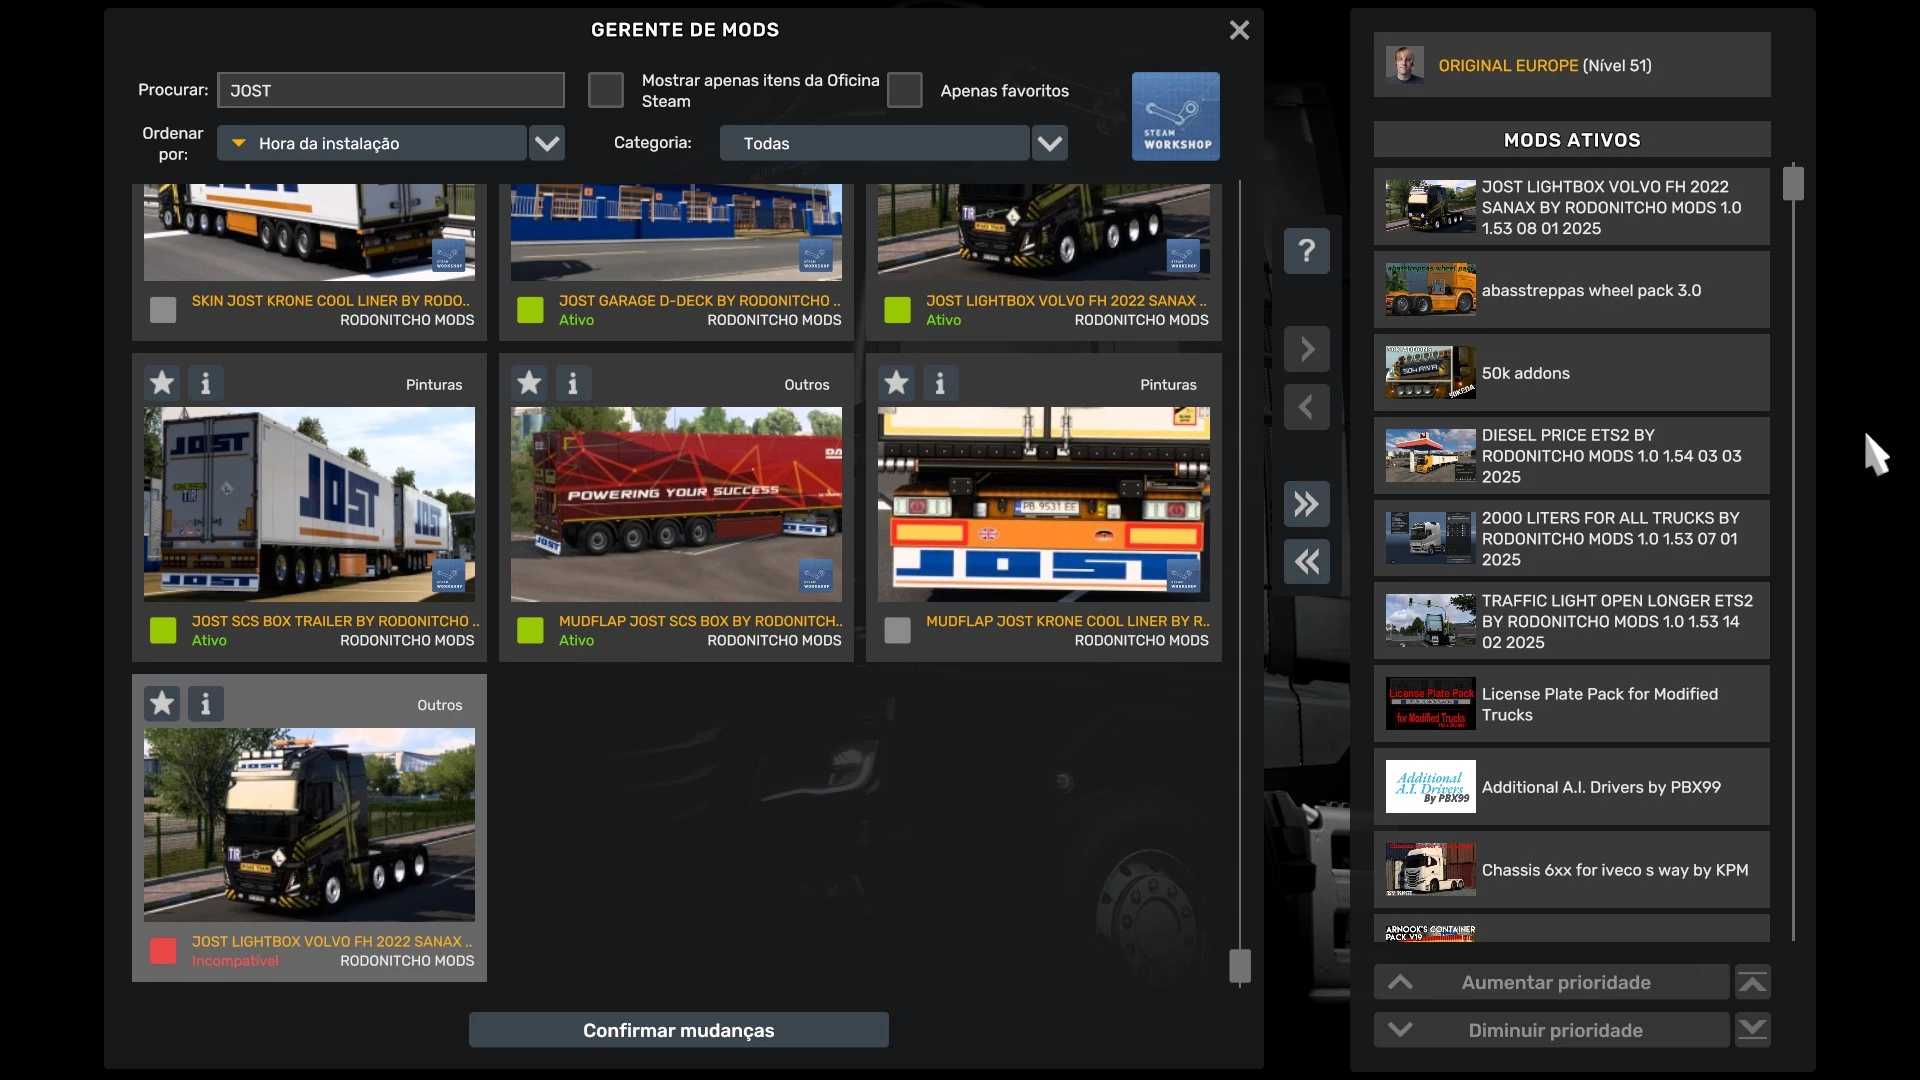Click the Procurar search field
Viewport: 1920px width, 1080px height.
pos(390,90)
